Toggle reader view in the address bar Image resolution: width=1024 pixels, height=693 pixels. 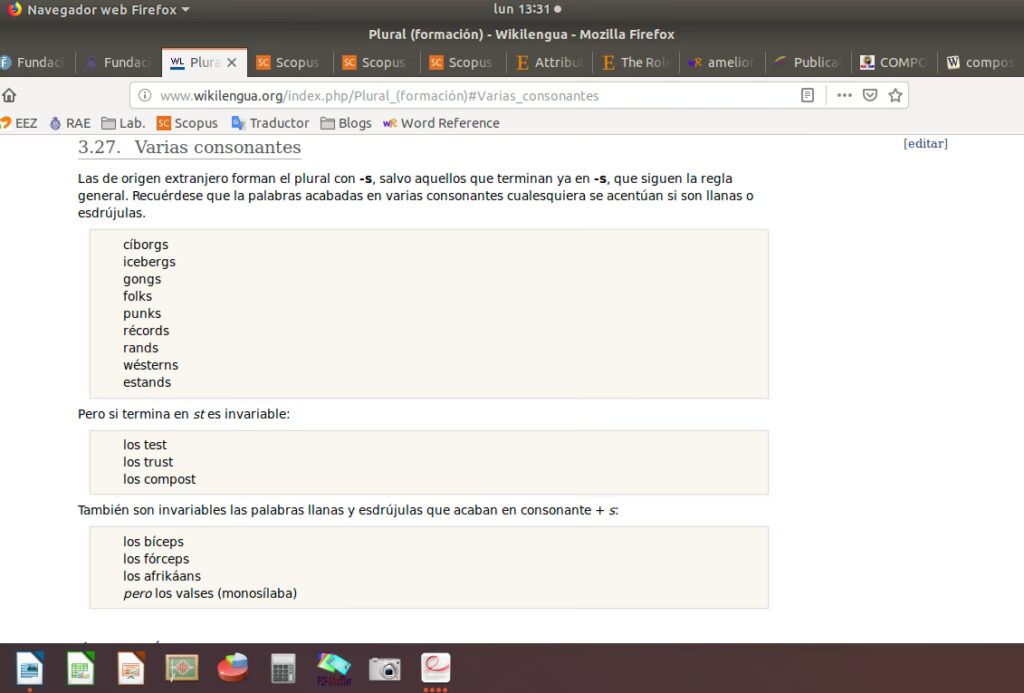pyautogui.click(x=807, y=96)
